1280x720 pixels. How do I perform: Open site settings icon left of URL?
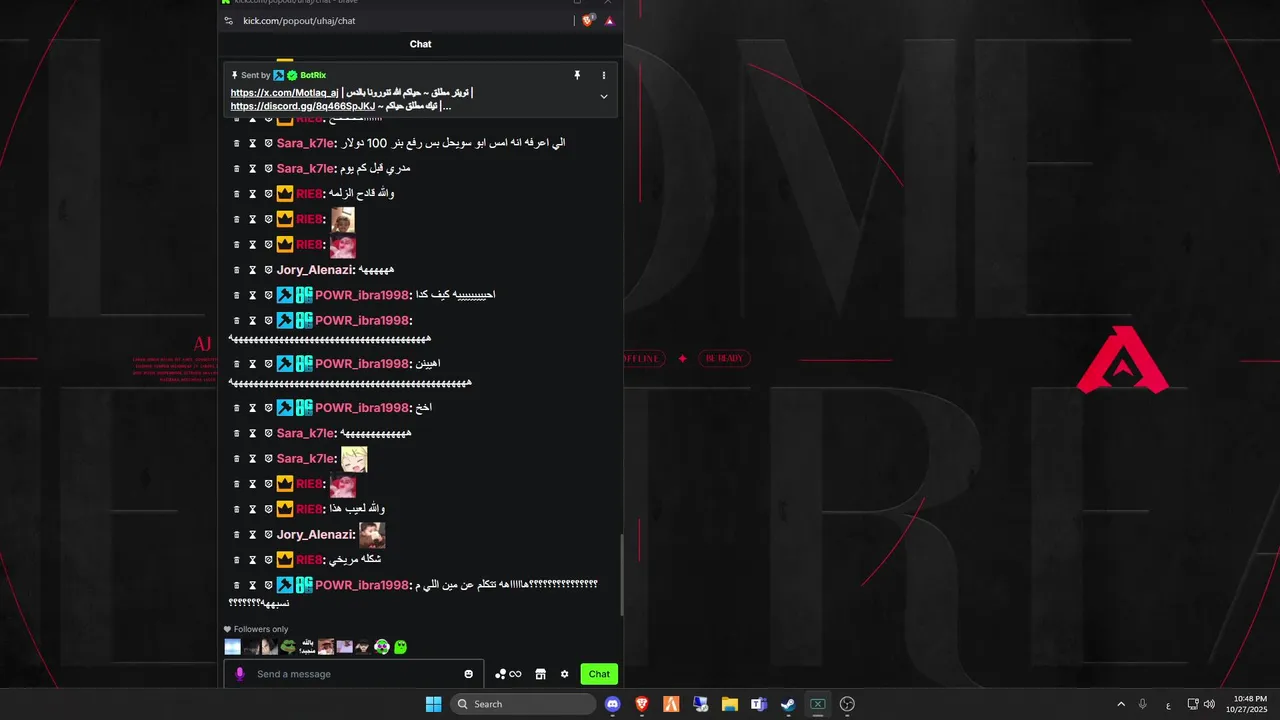(x=229, y=21)
